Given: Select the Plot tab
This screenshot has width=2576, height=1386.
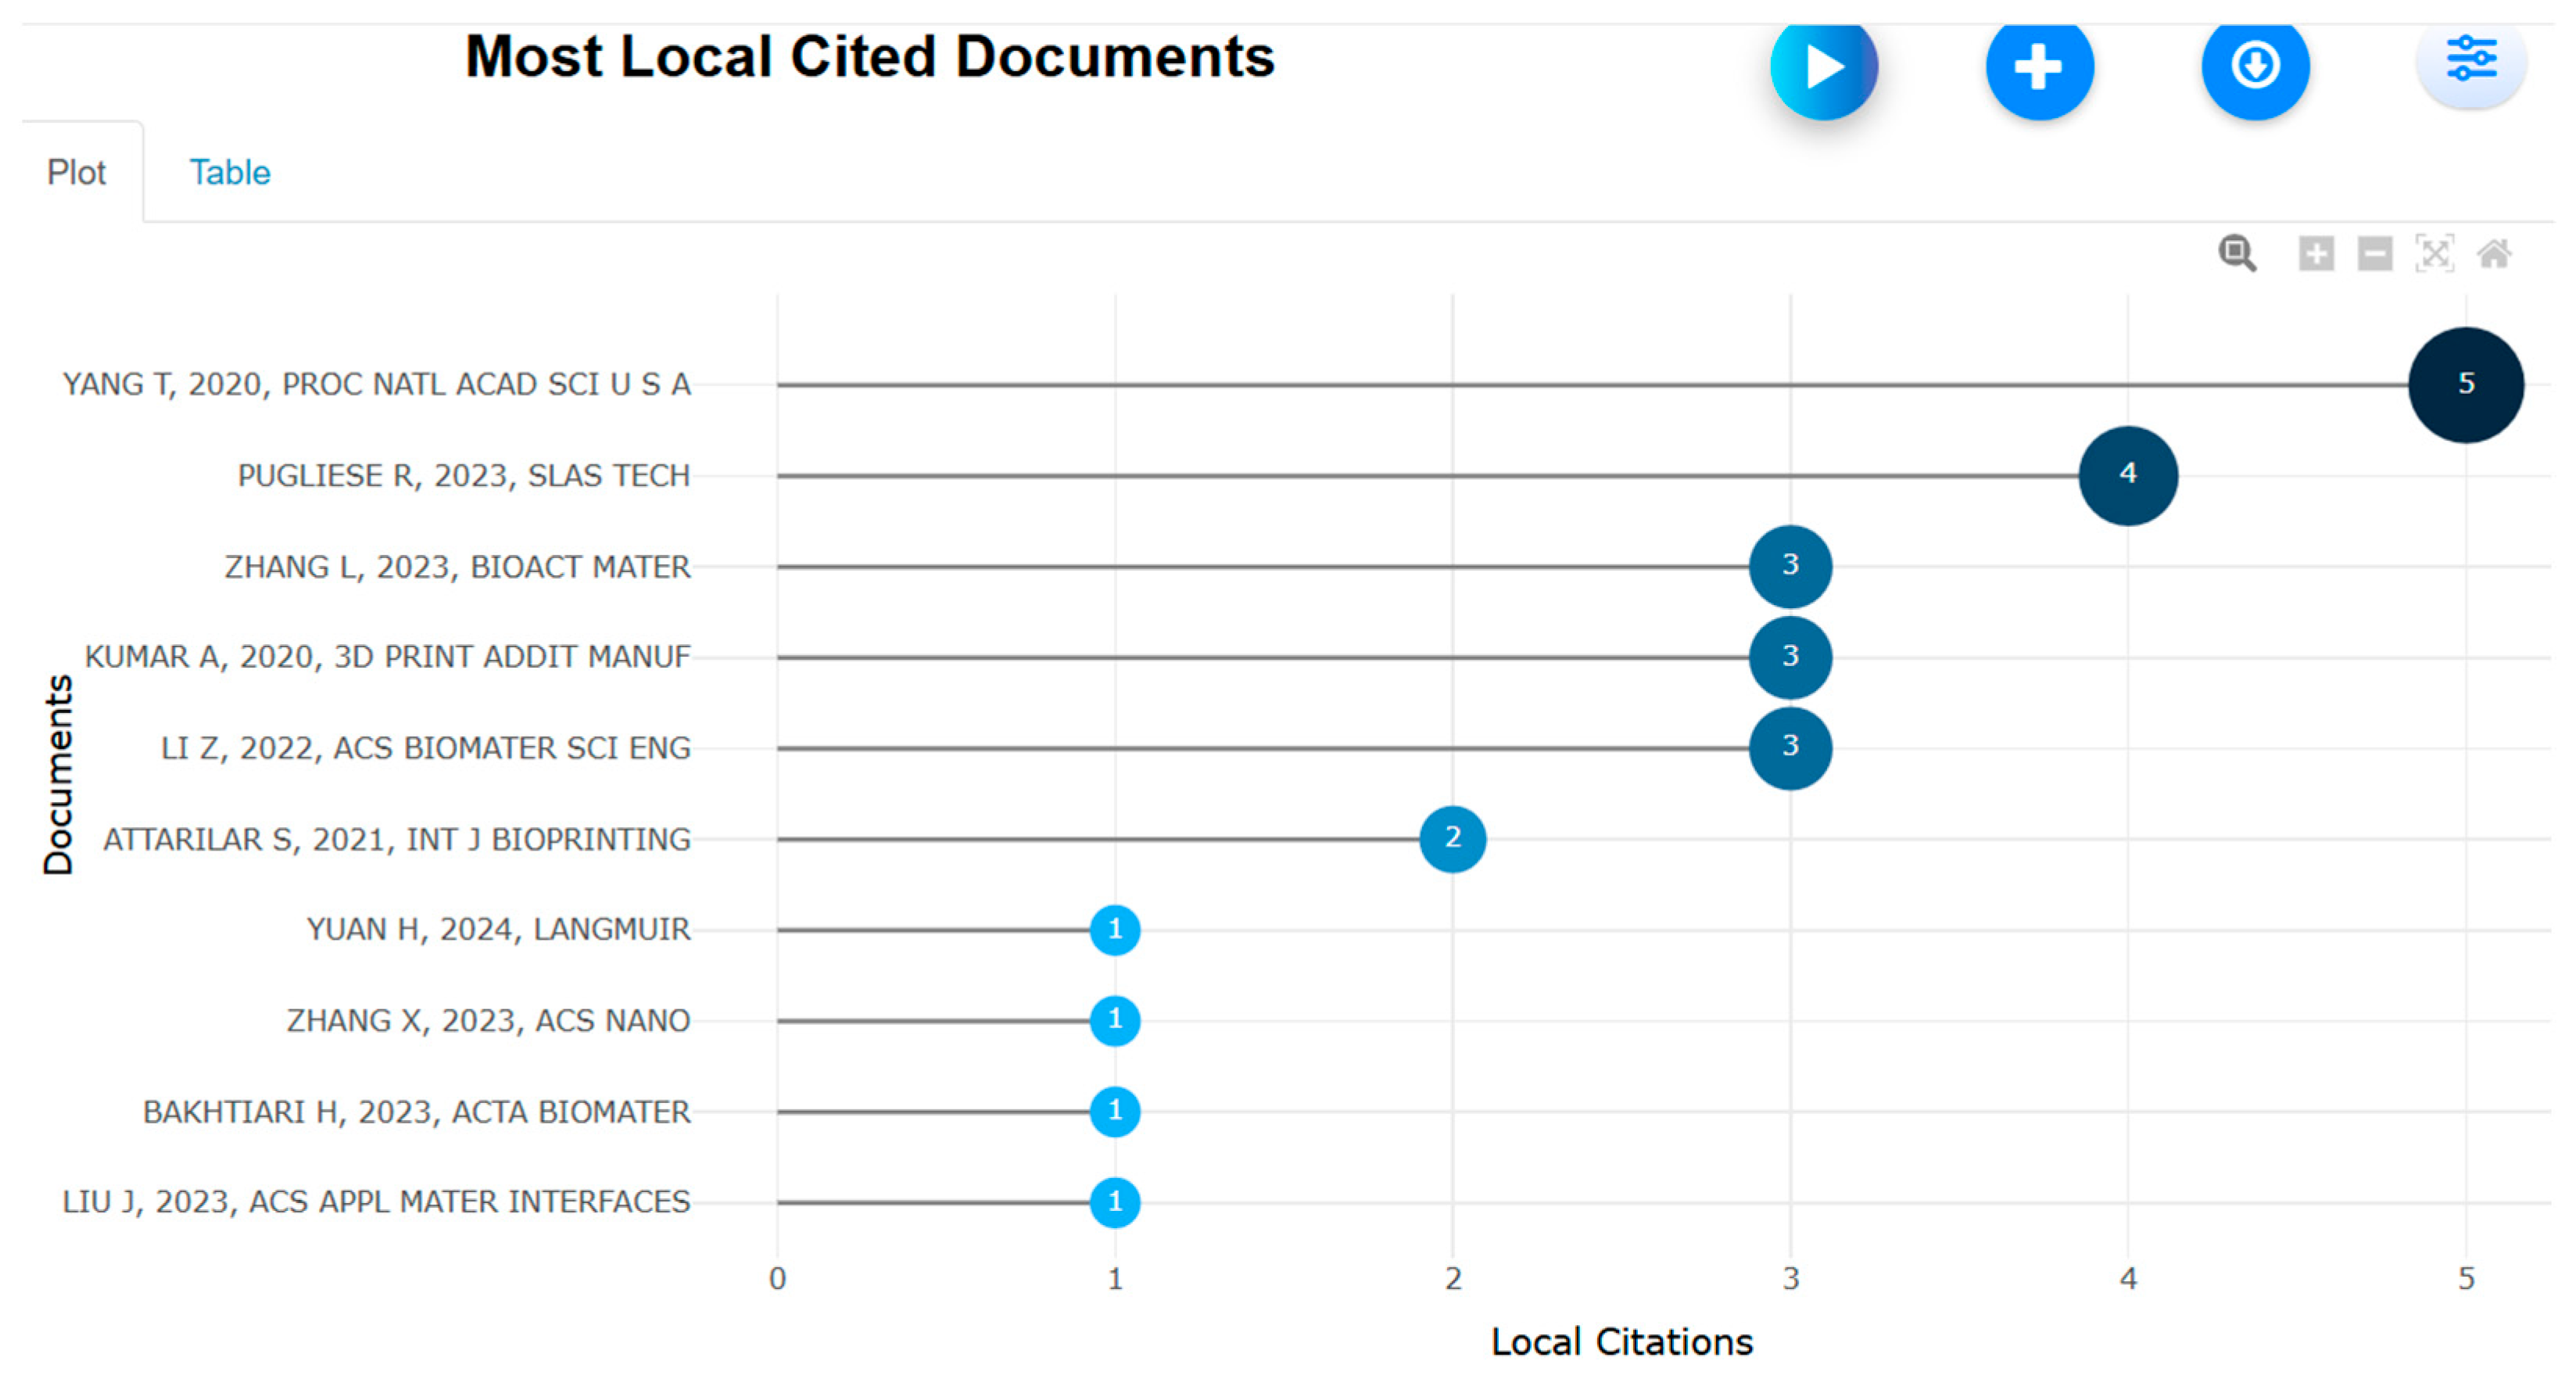Looking at the screenshot, I should (76, 172).
